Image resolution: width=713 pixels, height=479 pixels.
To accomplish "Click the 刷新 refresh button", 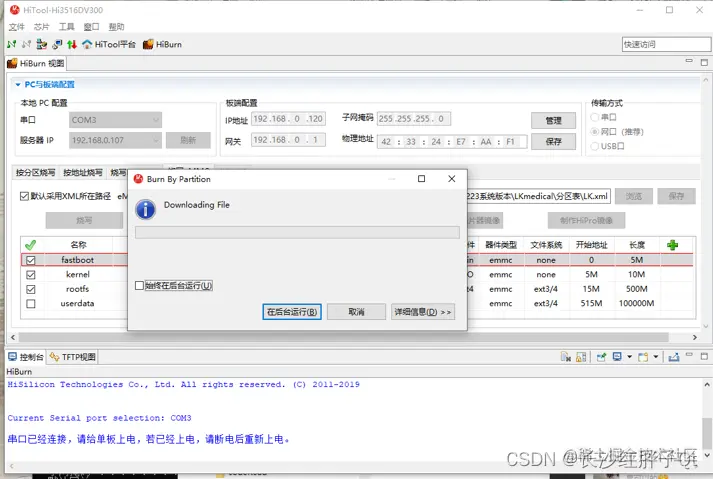I will [188, 140].
